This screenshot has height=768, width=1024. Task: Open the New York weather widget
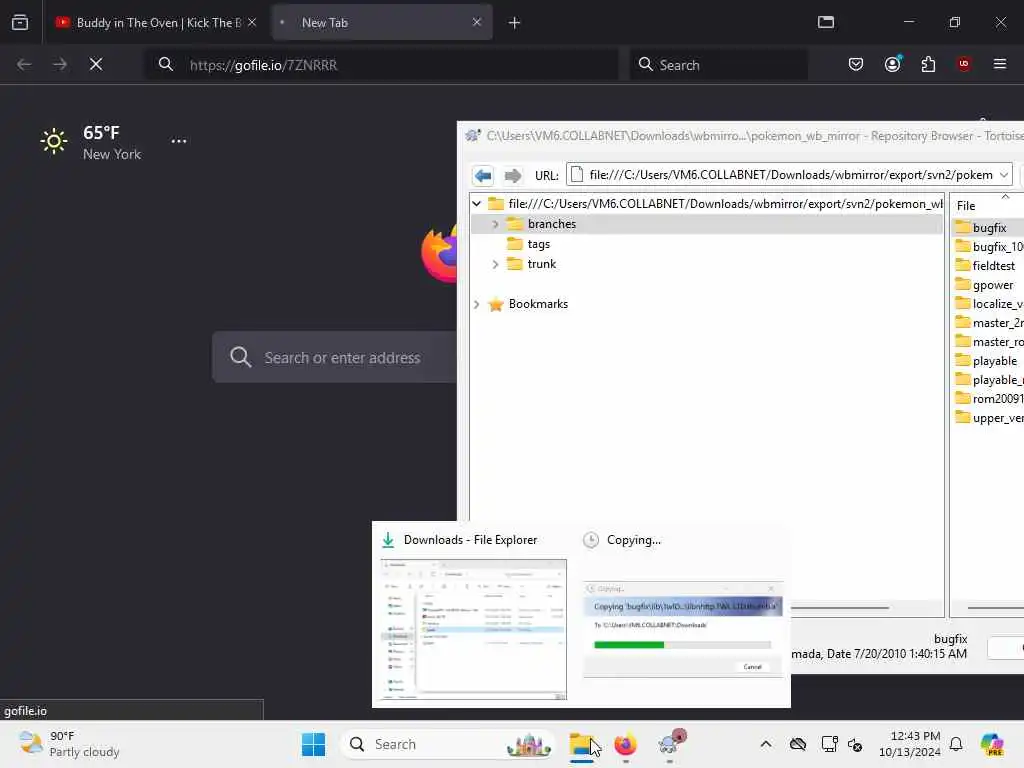coord(91,142)
